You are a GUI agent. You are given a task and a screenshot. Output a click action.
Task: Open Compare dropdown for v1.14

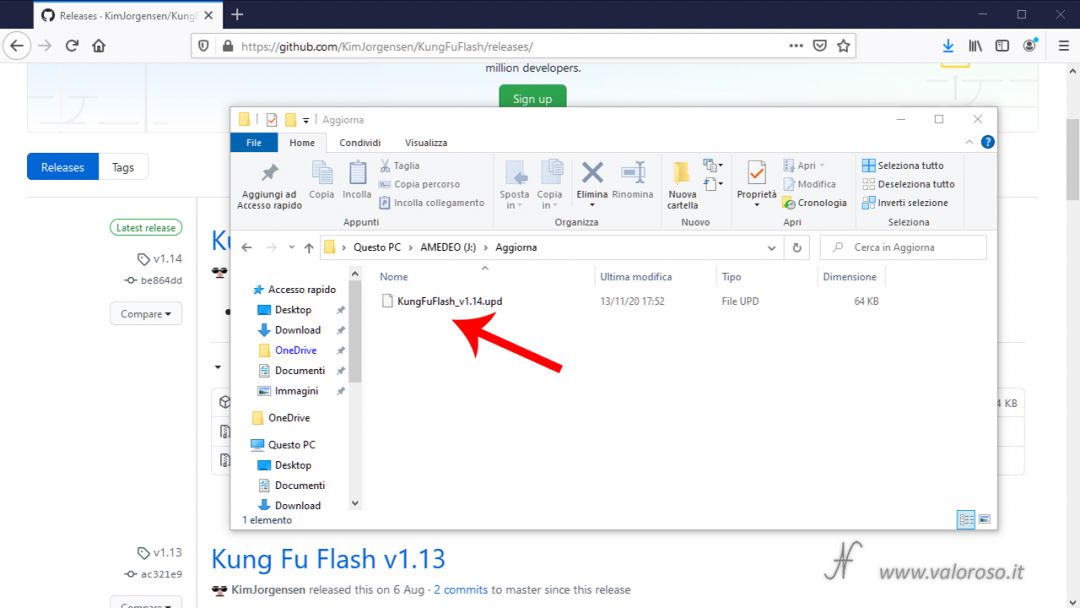146,313
